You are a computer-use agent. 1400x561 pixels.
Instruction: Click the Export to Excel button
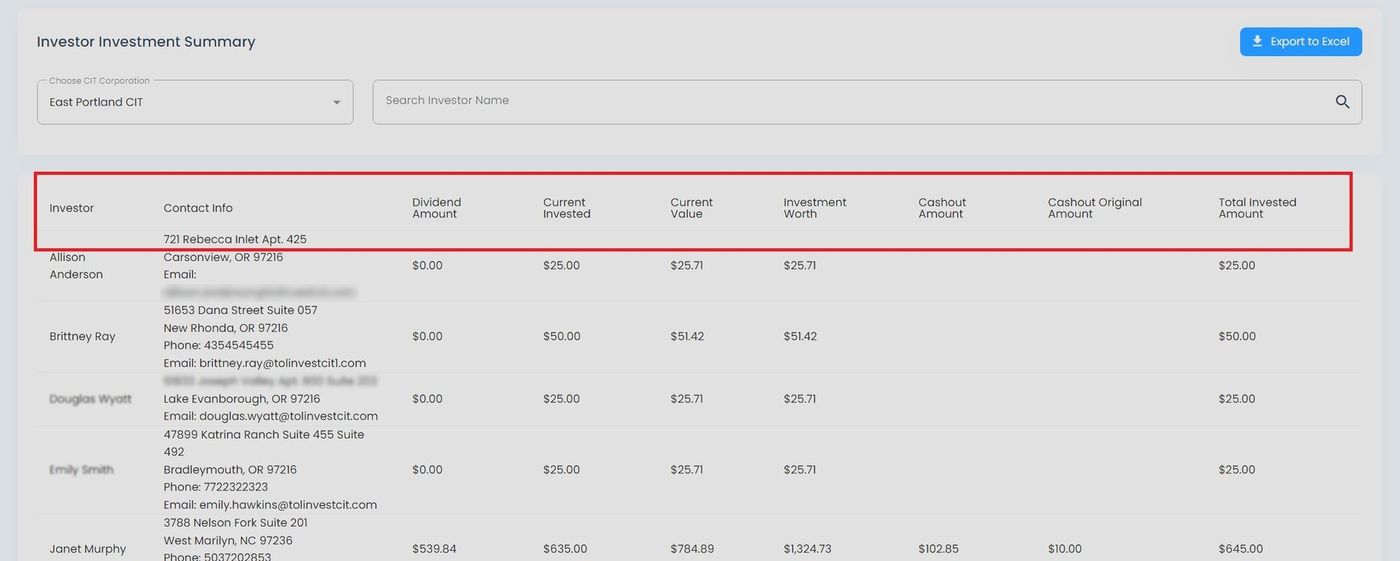coord(1300,42)
